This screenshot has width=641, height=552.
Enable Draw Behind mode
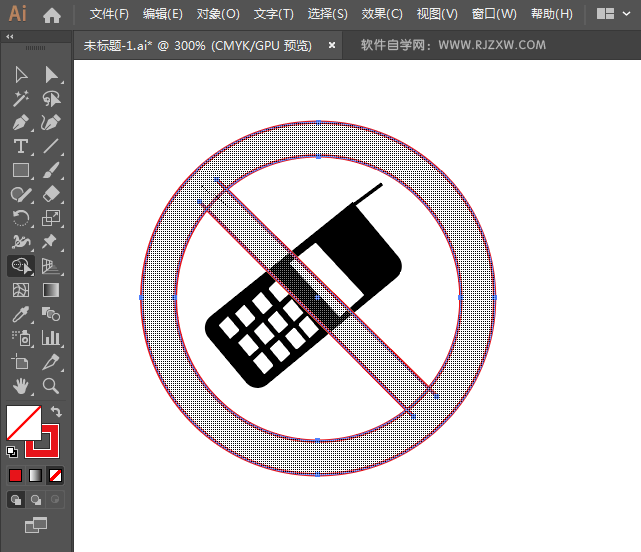pyautogui.click(x=36, y=500)
